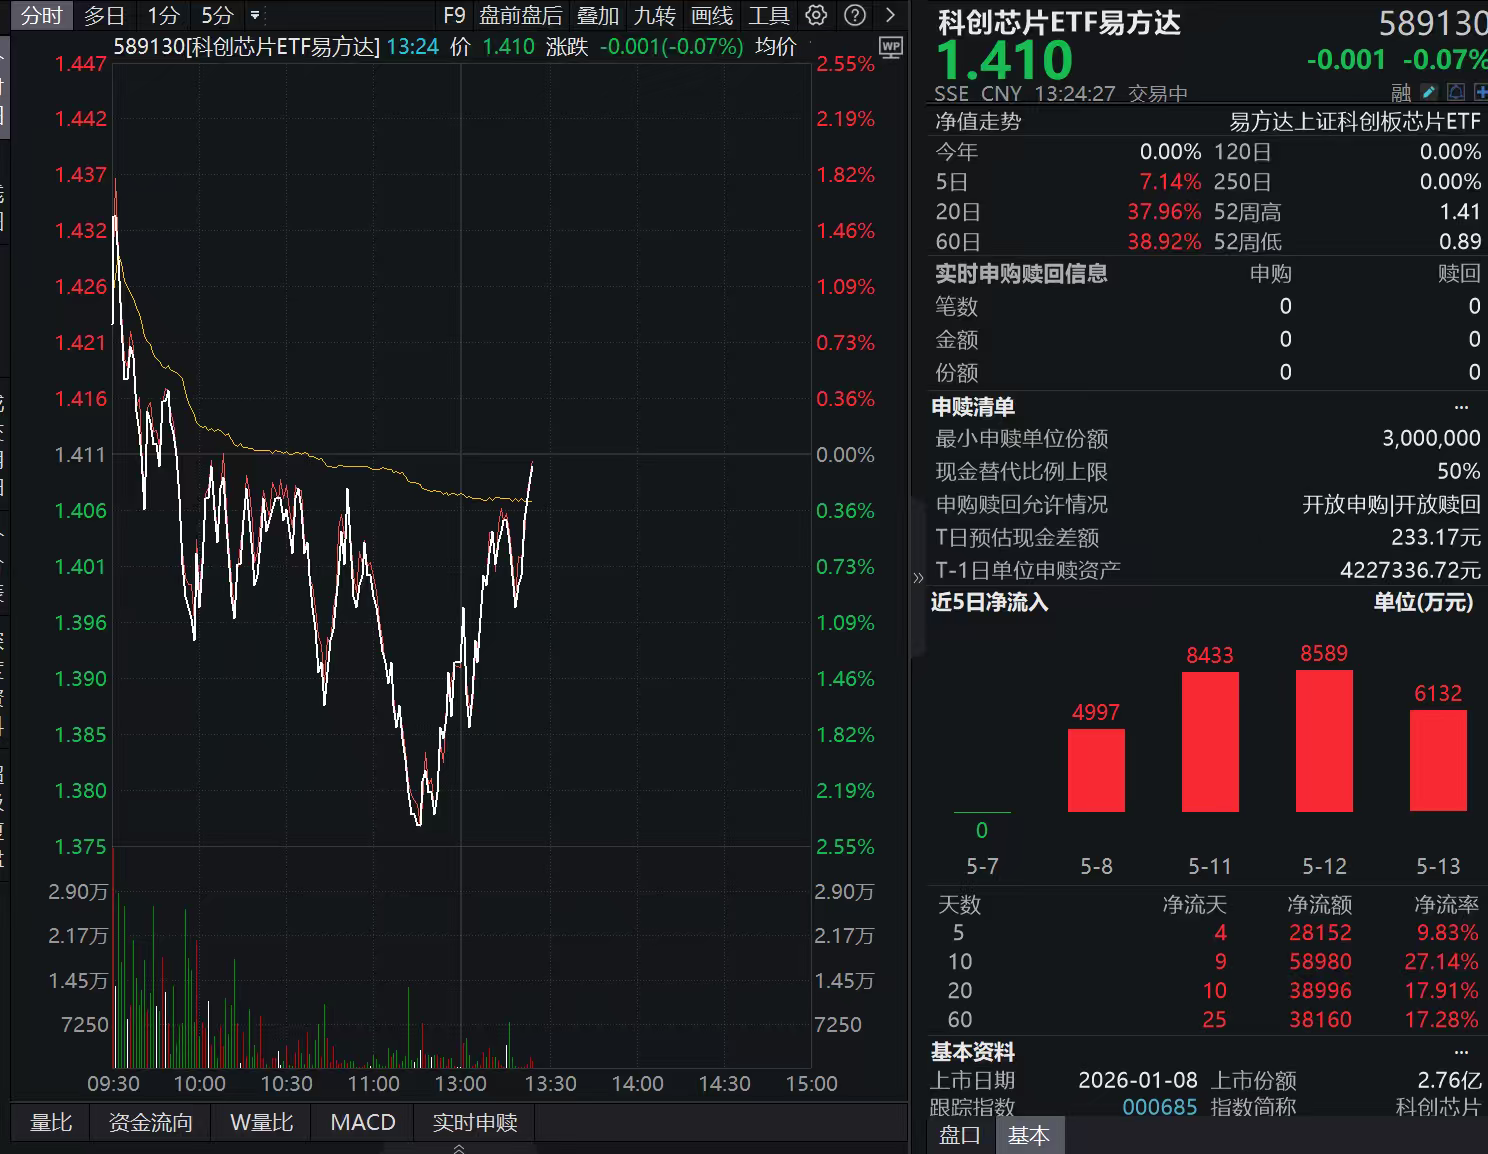
Task: Click the 5-13 net inflow bar 6132
Action: pyautogui.click(x=1438, y=760)
